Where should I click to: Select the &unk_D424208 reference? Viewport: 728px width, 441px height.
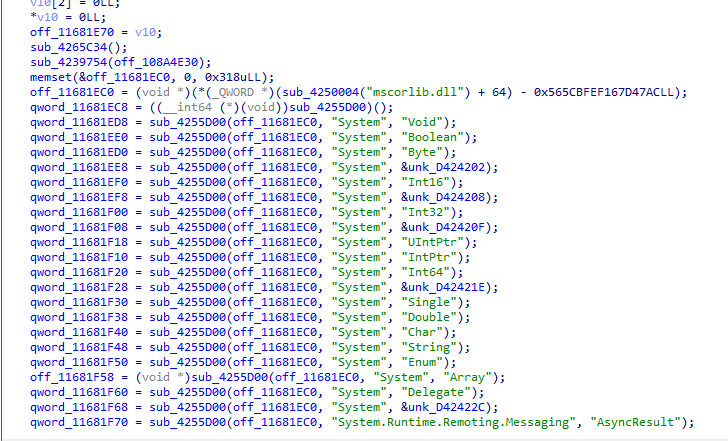(442, 197)
